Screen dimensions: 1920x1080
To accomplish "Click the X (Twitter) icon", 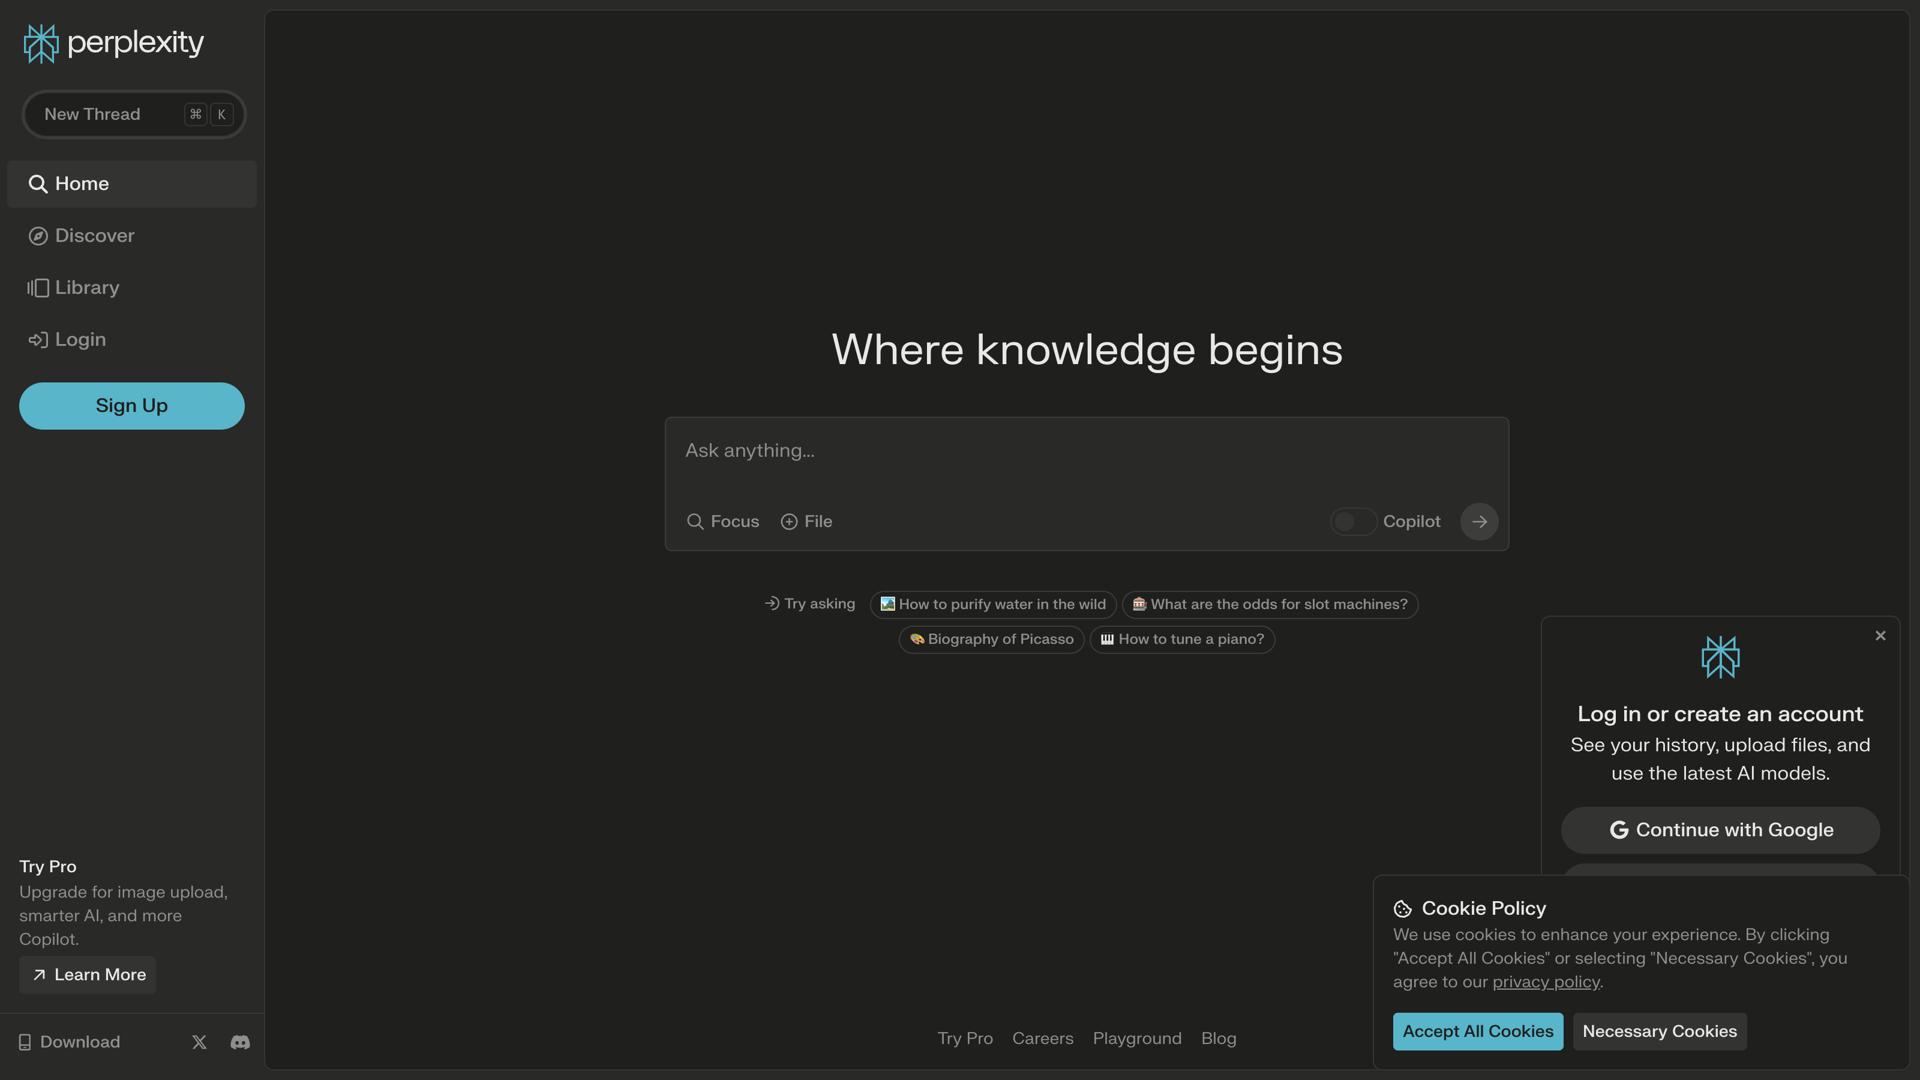I will tap(199, 1042).
